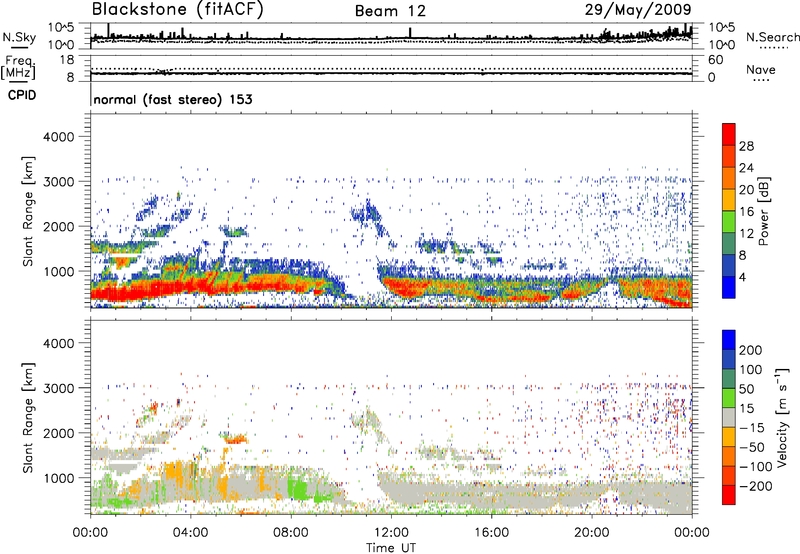
Task: Pick the light green segment of power colorbar
Action: click(x=729, y=222)
